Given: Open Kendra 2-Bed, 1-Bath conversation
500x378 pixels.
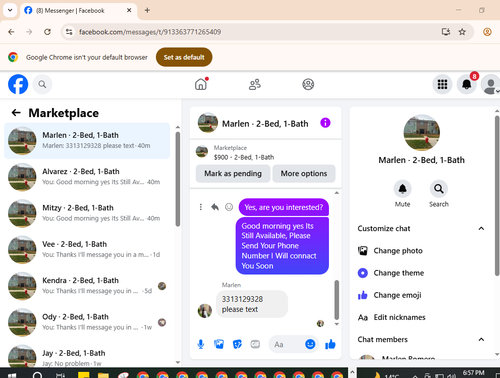Looking at the screenshot, I should tap(87, 286).
